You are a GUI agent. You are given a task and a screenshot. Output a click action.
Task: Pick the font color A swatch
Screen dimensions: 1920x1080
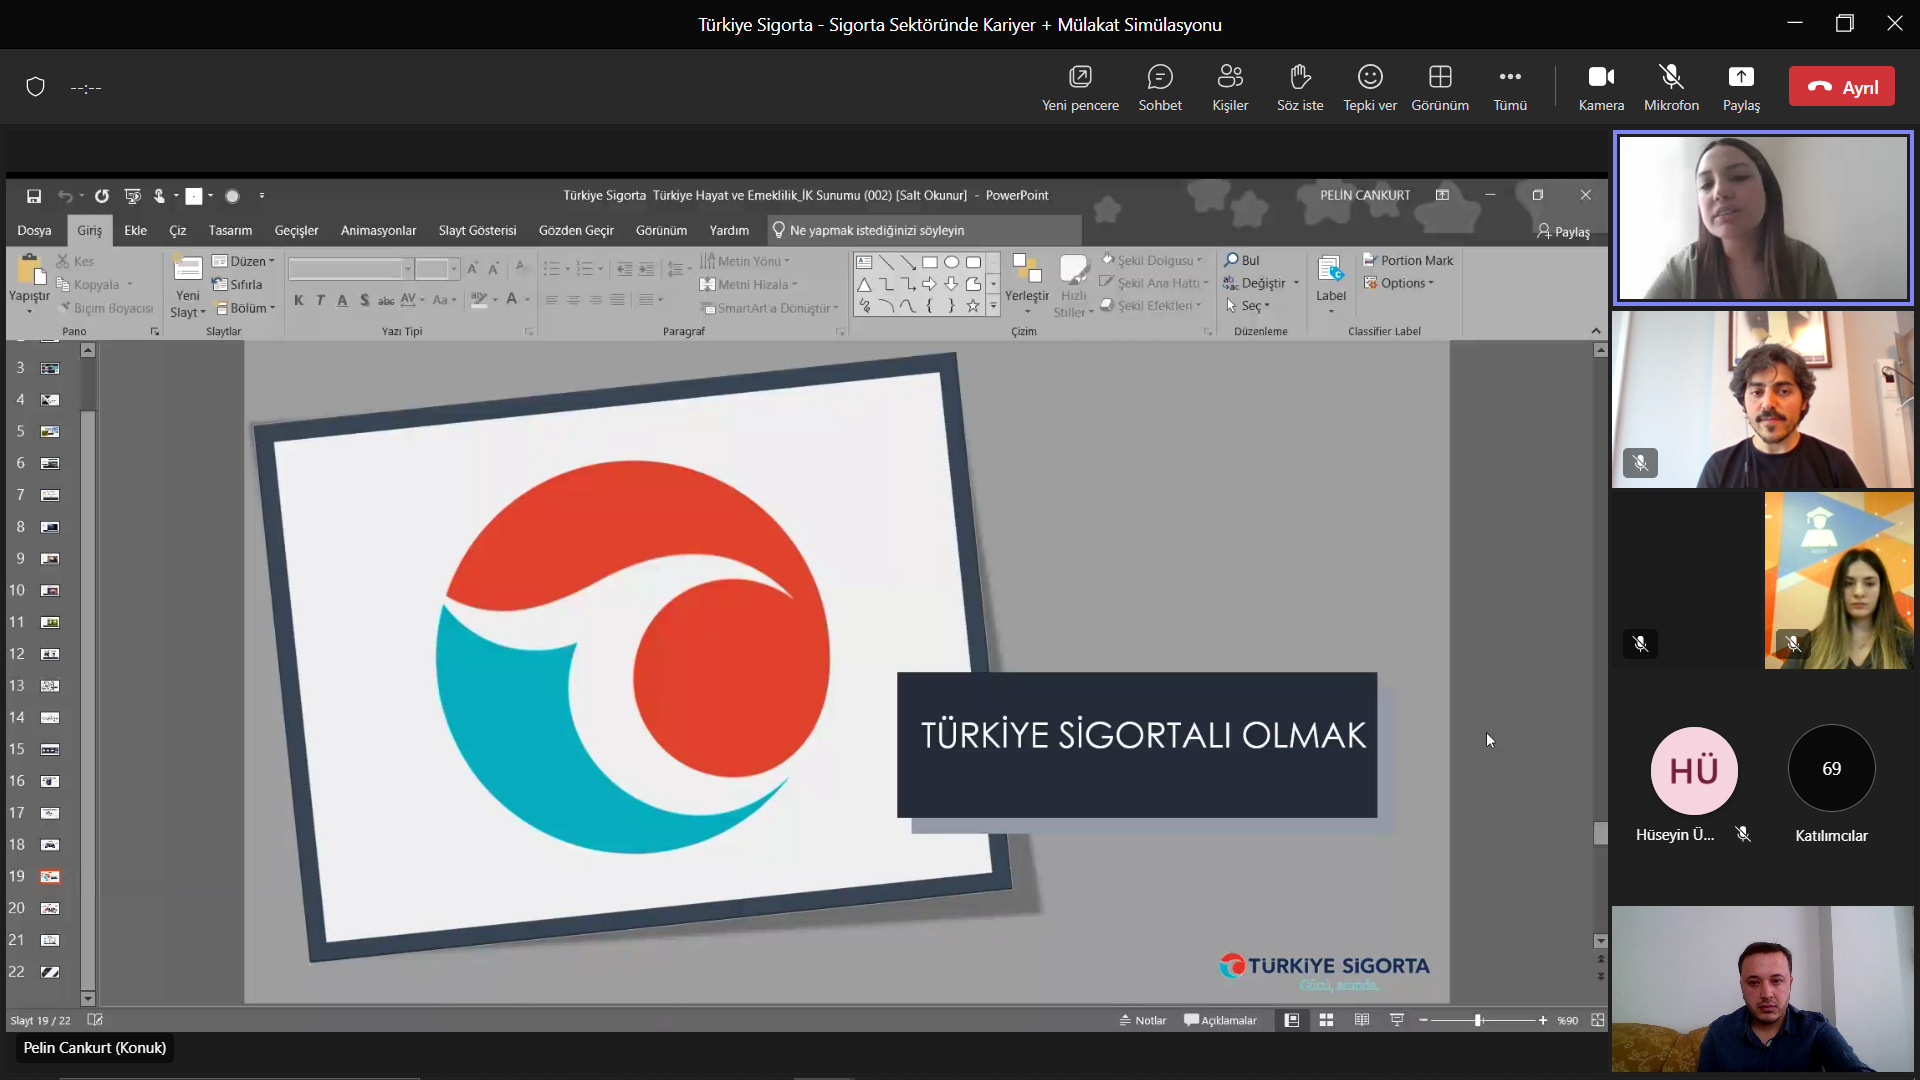pos(512,299)
